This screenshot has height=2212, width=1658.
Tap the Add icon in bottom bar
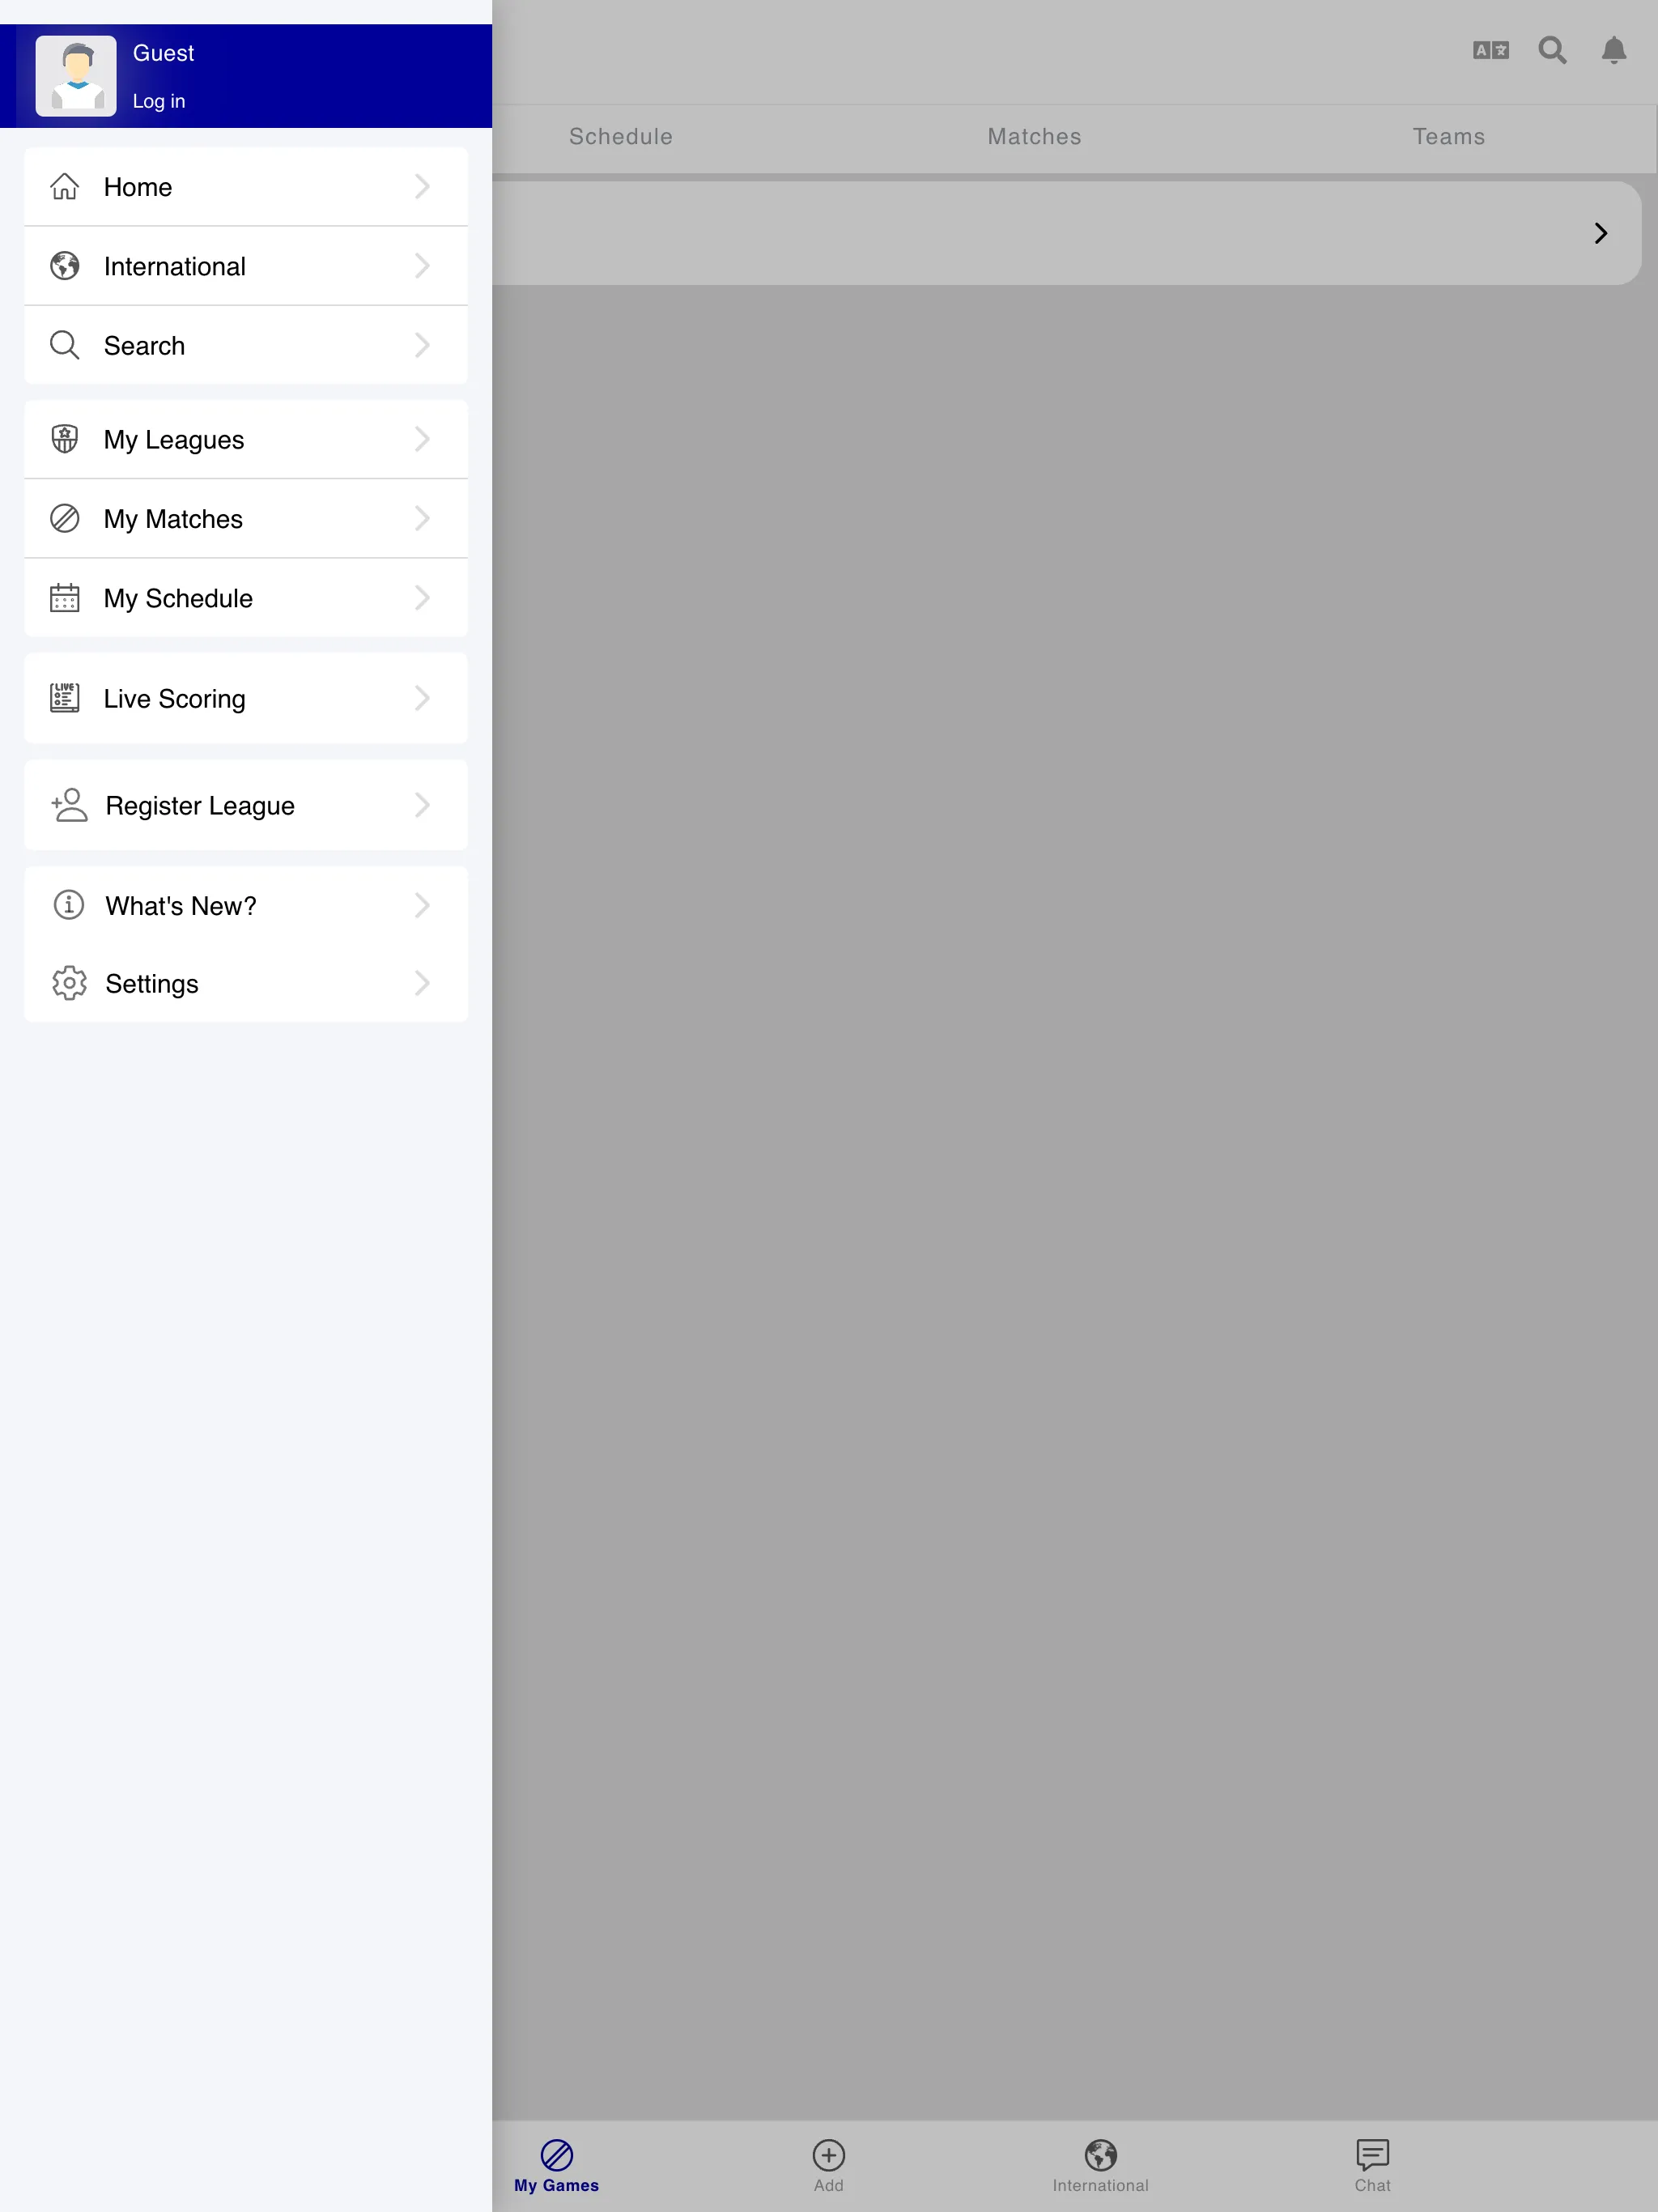829,2156
